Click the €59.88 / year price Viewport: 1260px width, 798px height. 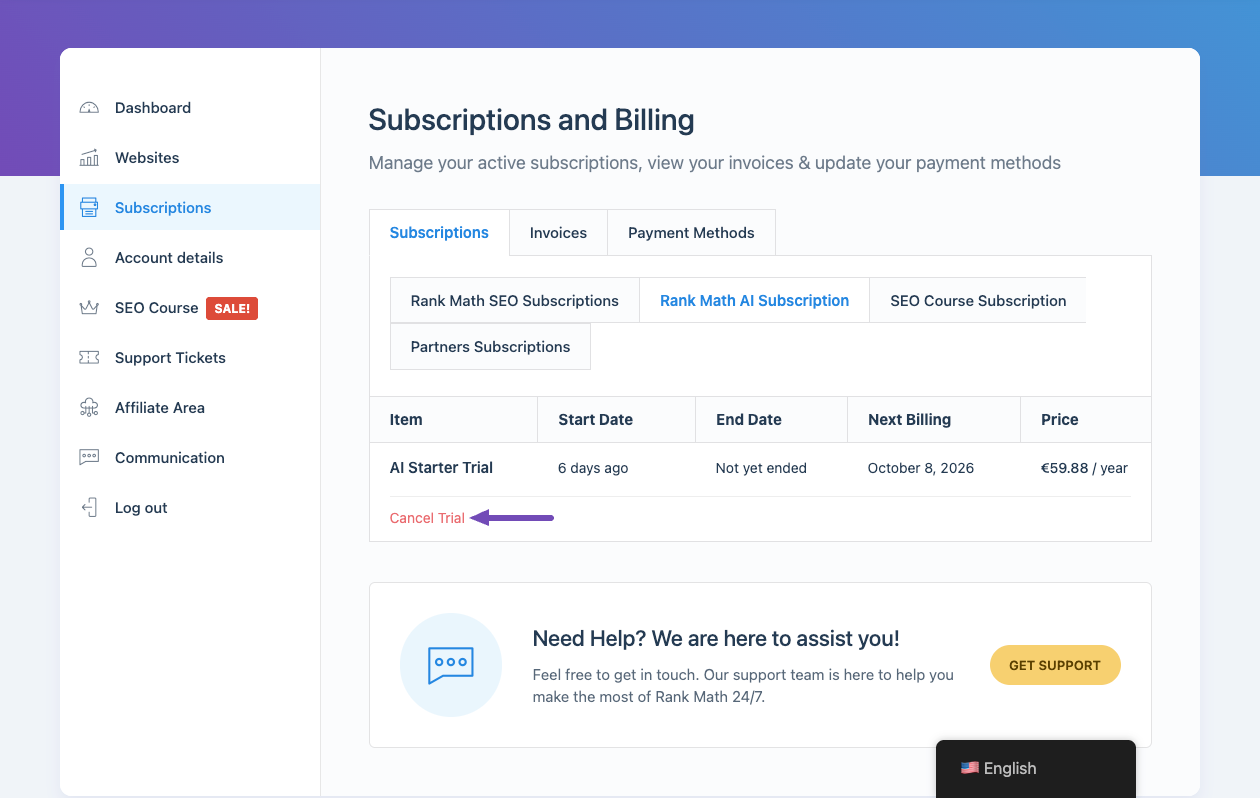click(1084, 468)
